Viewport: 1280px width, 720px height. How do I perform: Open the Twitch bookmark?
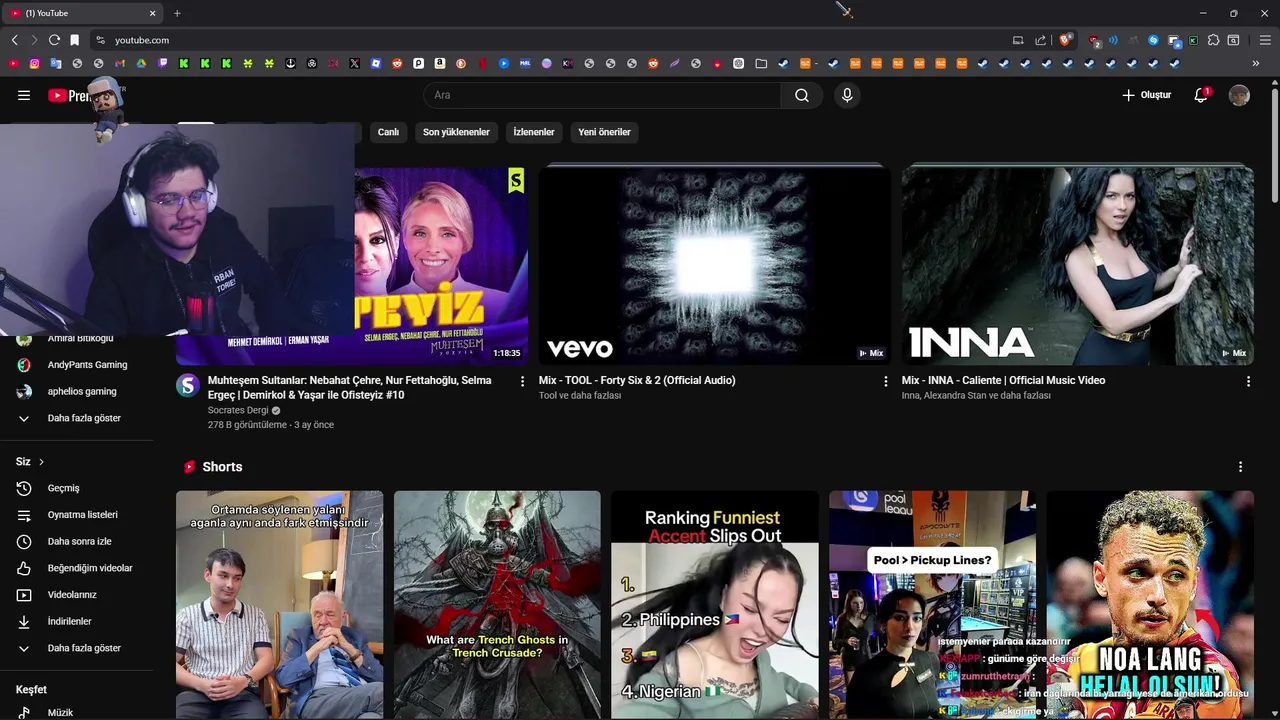(x=162, y=63)
